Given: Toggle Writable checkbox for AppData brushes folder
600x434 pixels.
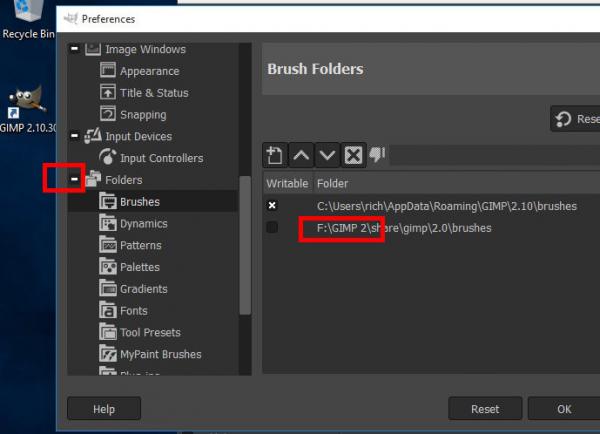Looking at the screenshot, I should click(272, 206).
